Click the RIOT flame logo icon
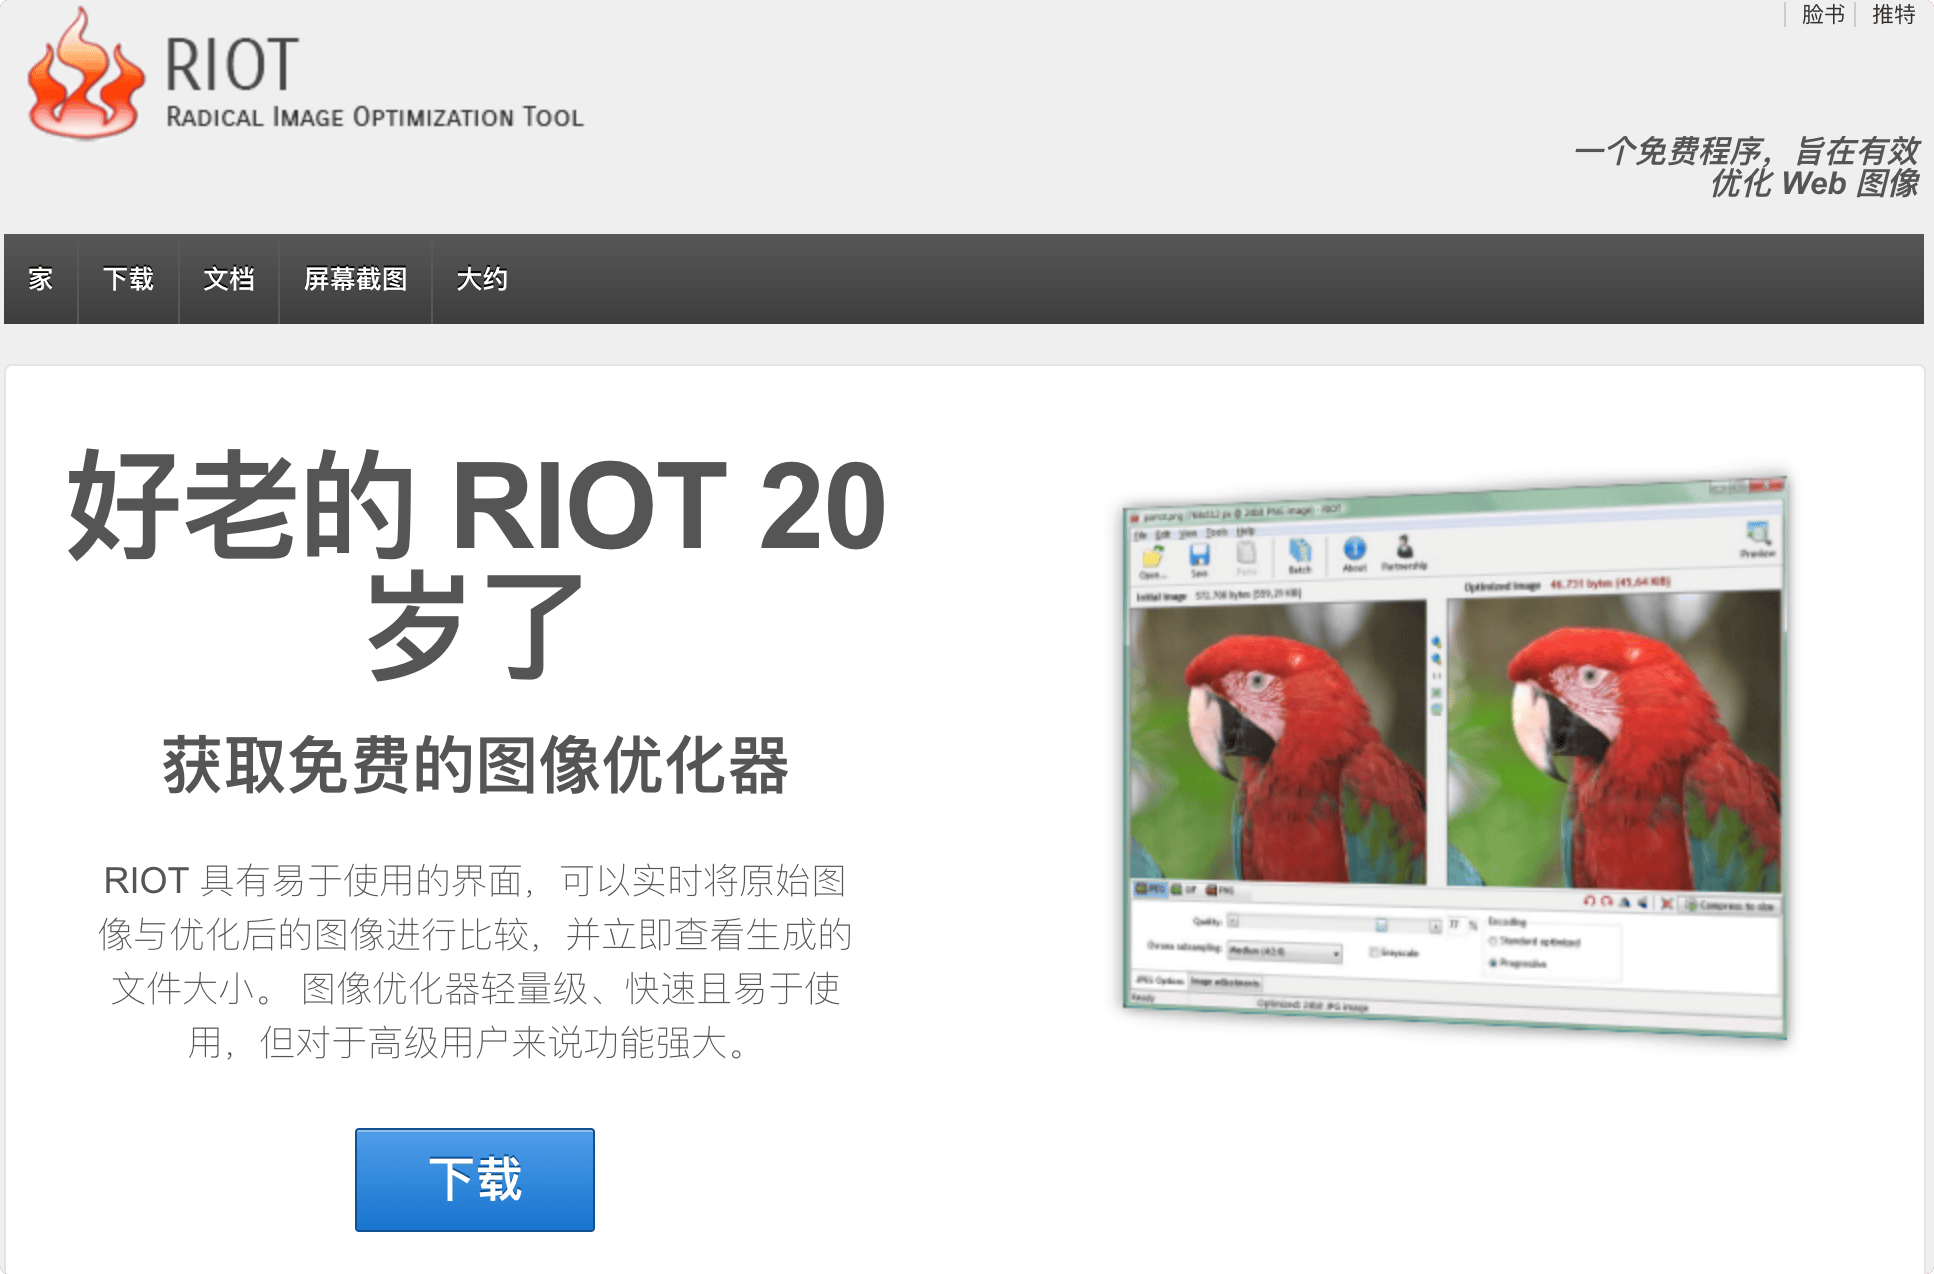1934x1274 pixels. [x=86, y=74]
